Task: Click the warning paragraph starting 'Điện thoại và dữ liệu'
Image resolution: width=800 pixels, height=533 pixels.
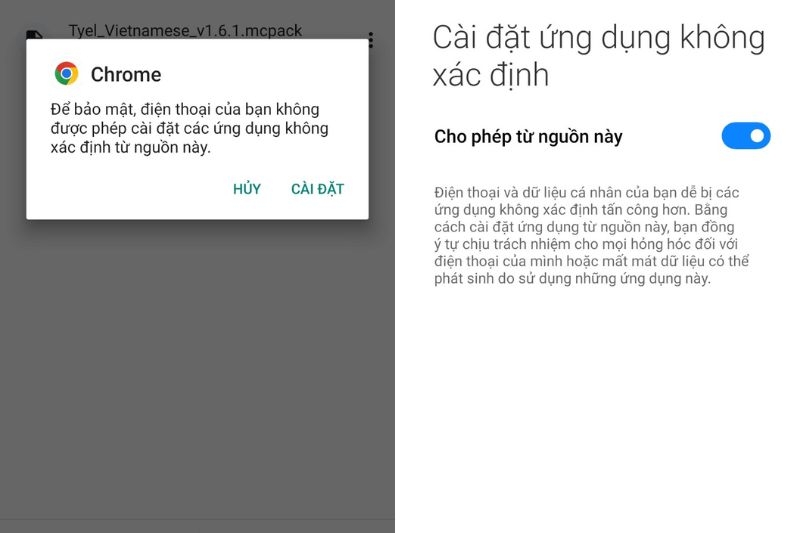Action: 591,236
